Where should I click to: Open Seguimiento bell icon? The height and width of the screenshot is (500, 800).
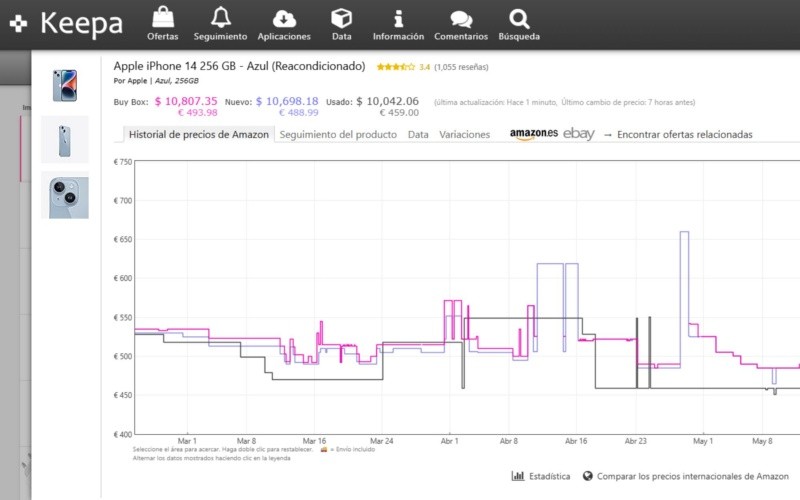[220, 18]
